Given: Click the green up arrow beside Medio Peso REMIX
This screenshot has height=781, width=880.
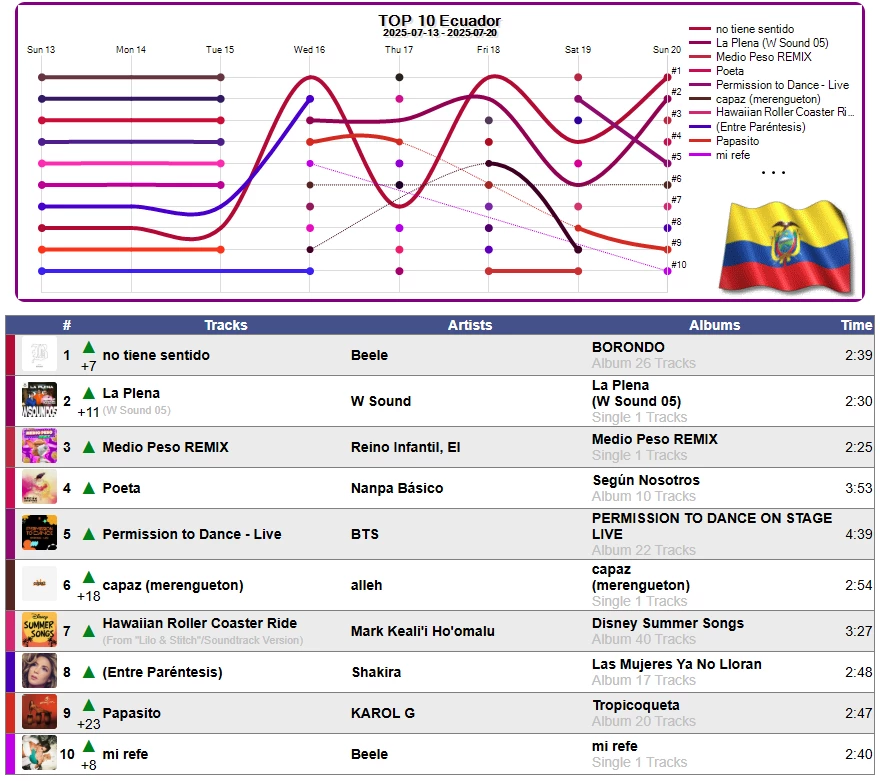Looking at the screenshot, I should click(89, 447).
